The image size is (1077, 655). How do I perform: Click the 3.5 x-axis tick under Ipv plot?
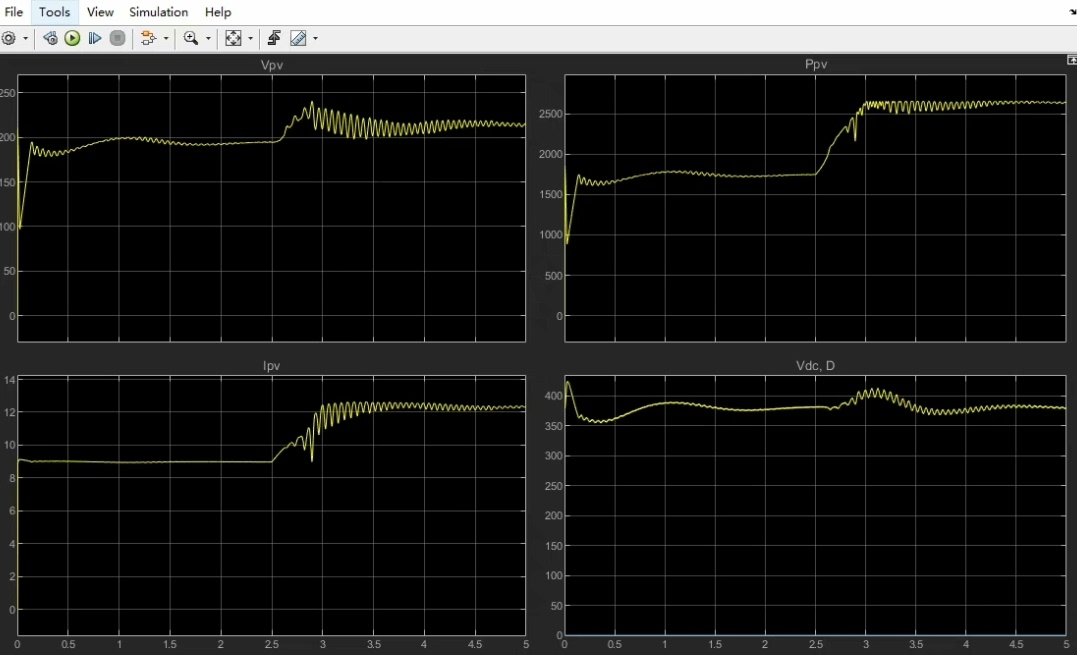click(x=374, y=644)
